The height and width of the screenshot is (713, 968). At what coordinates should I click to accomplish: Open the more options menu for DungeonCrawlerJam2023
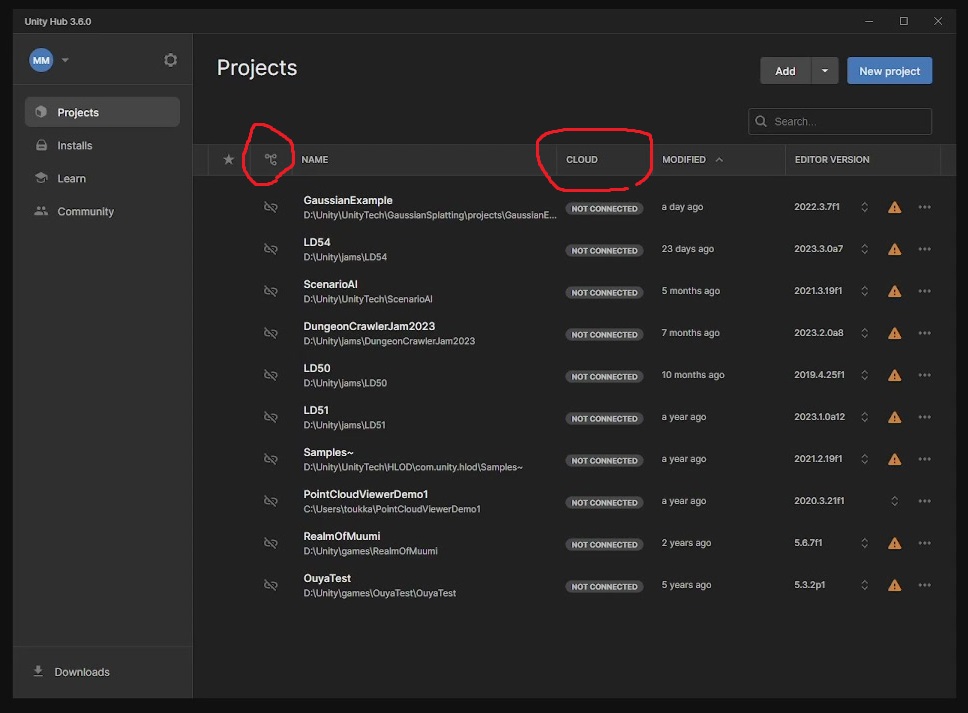[x=924, y=333]
